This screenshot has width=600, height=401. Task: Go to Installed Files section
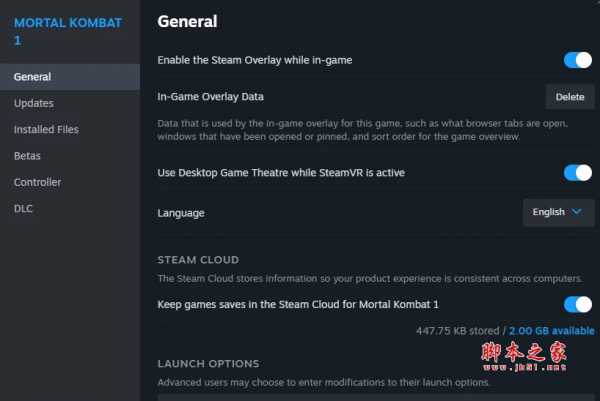[46, 129]
